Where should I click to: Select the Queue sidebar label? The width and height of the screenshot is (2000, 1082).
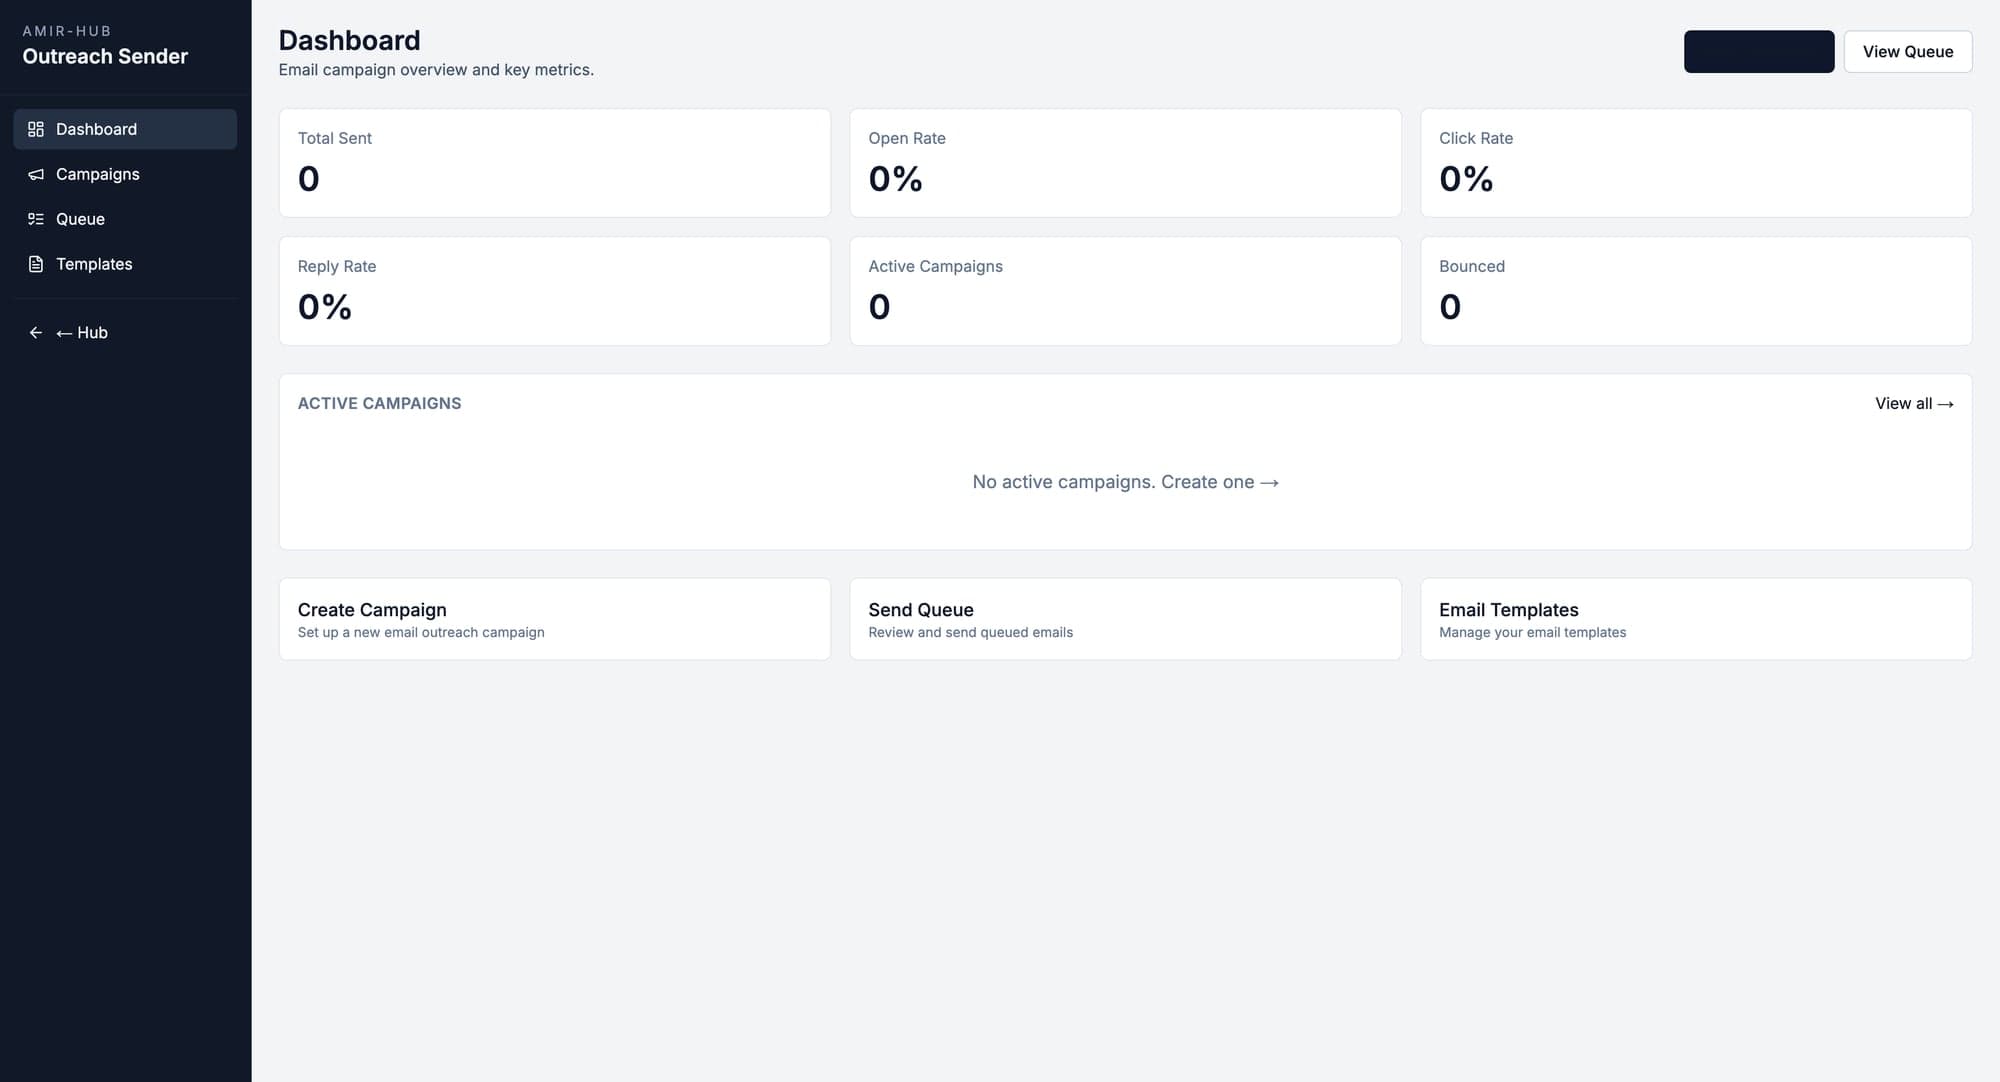coord(80,219)
